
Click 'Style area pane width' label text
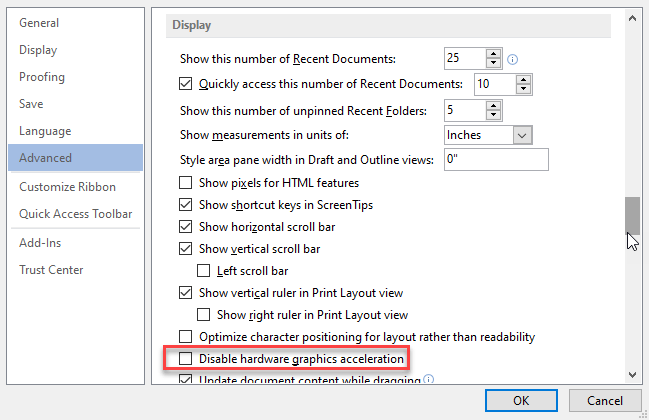pyautogui.click(x=307, y=160)
